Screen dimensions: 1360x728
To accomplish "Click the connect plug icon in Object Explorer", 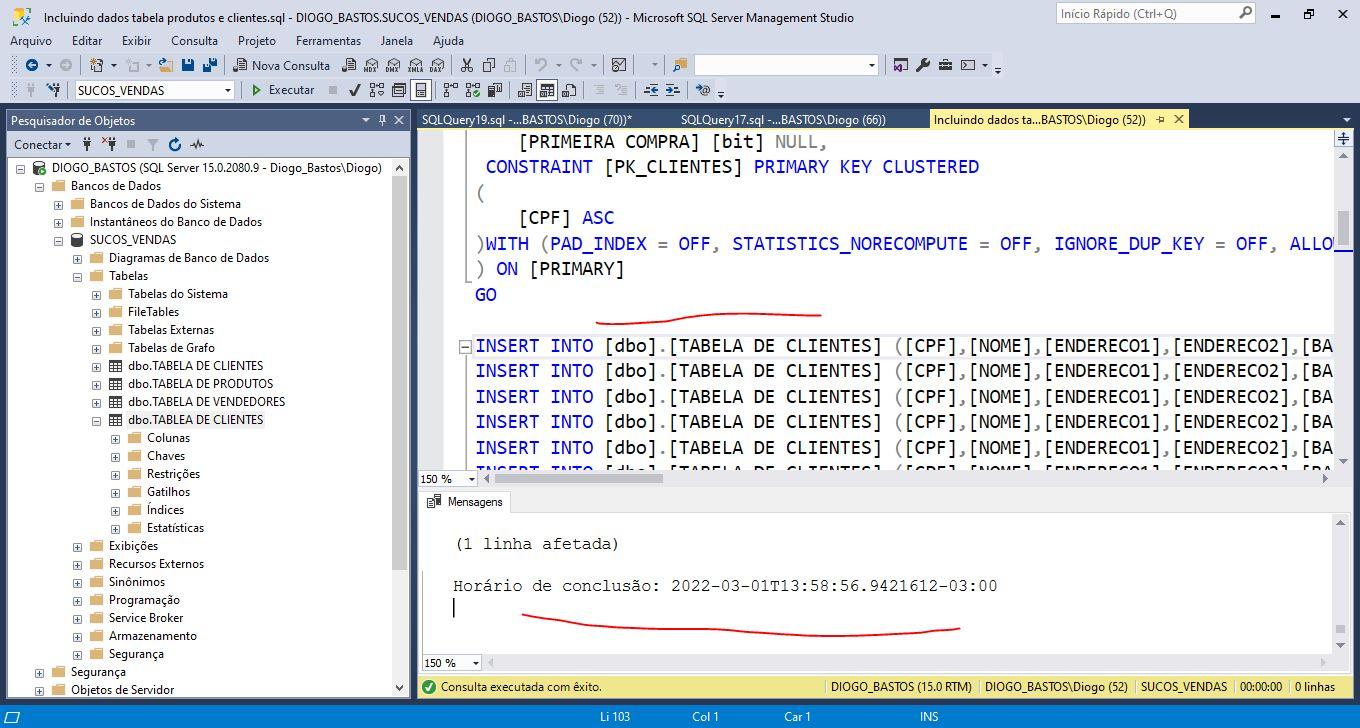I will pos(87,144).
